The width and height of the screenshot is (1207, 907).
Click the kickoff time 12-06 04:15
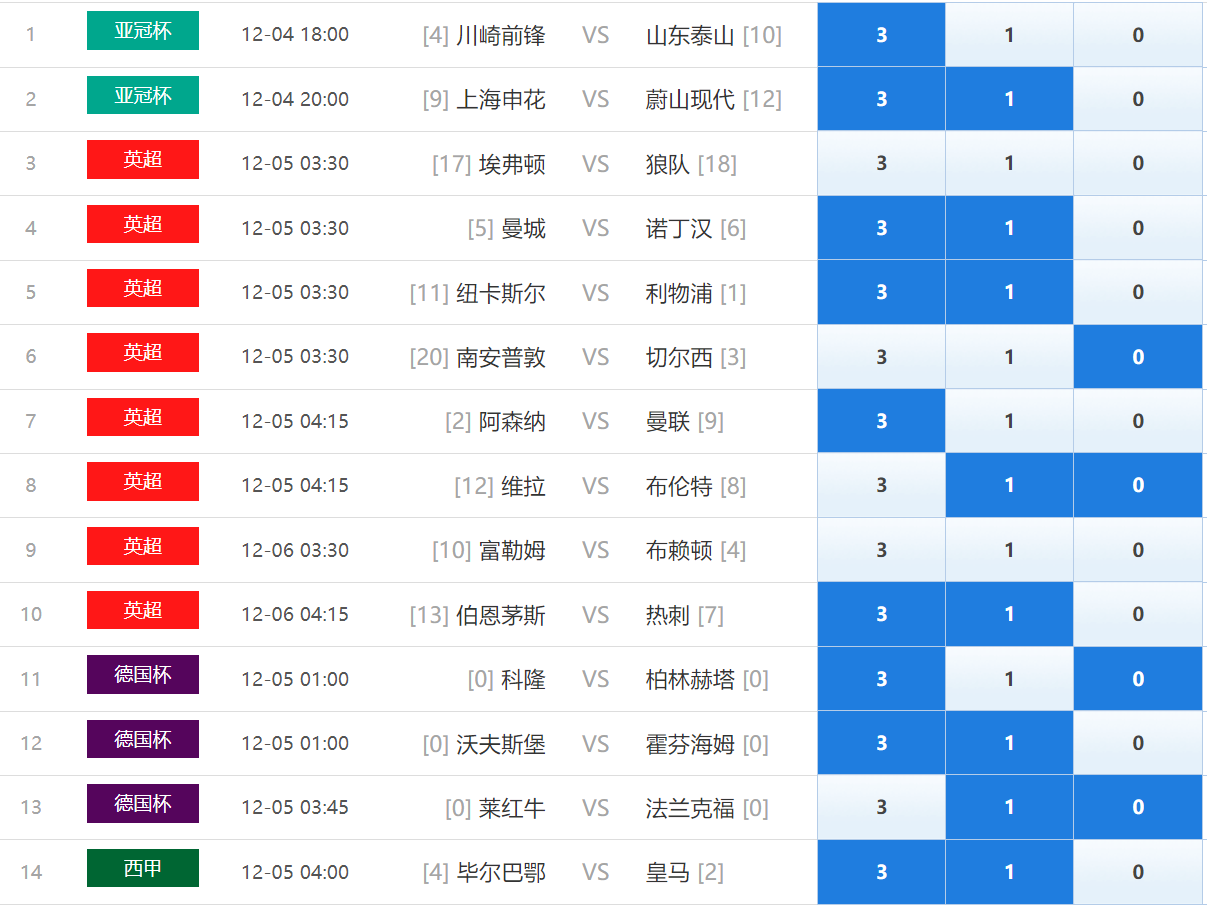point(295,614)
